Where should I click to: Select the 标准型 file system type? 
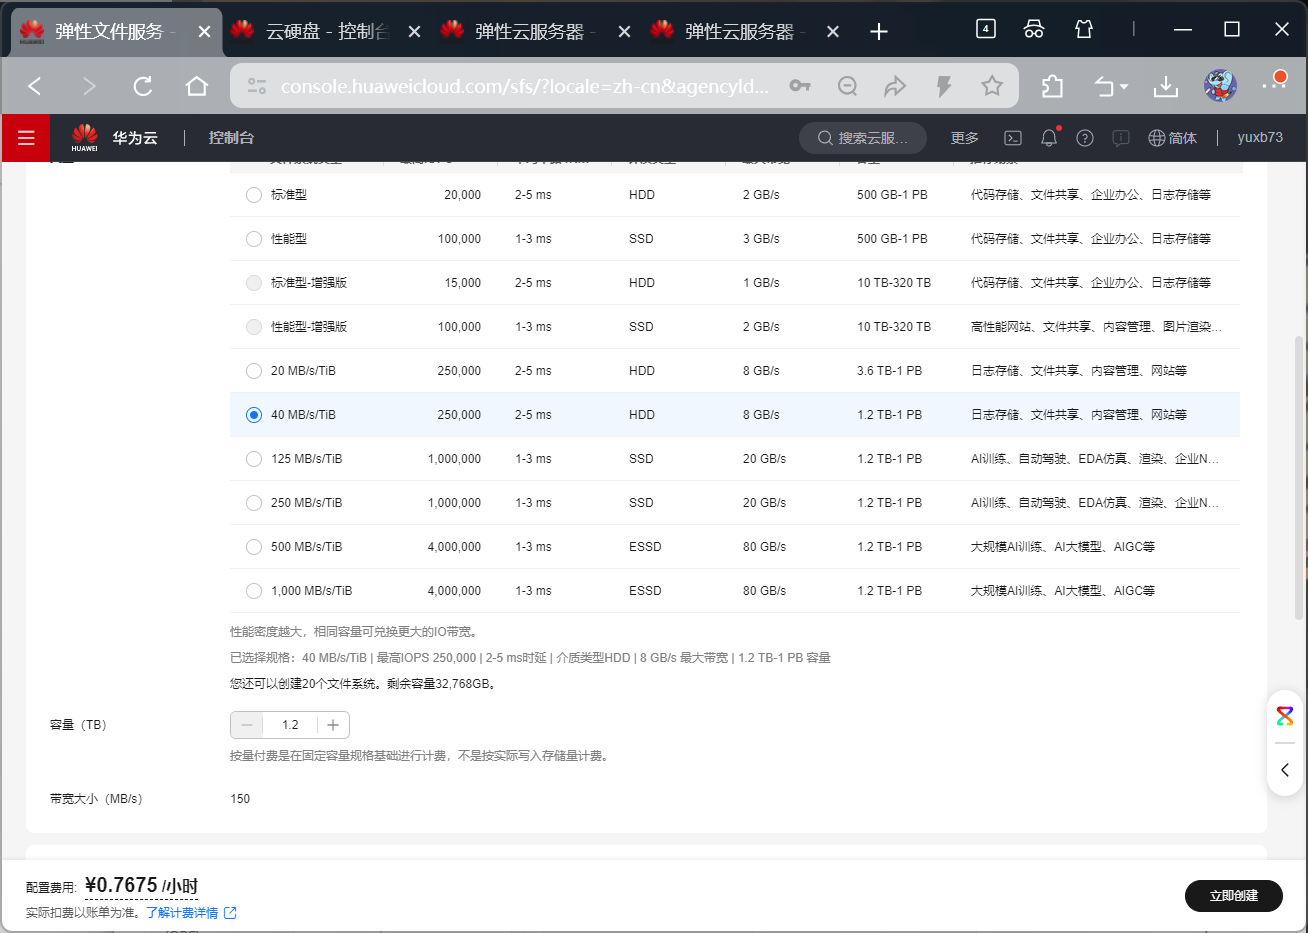coord(254,195)
